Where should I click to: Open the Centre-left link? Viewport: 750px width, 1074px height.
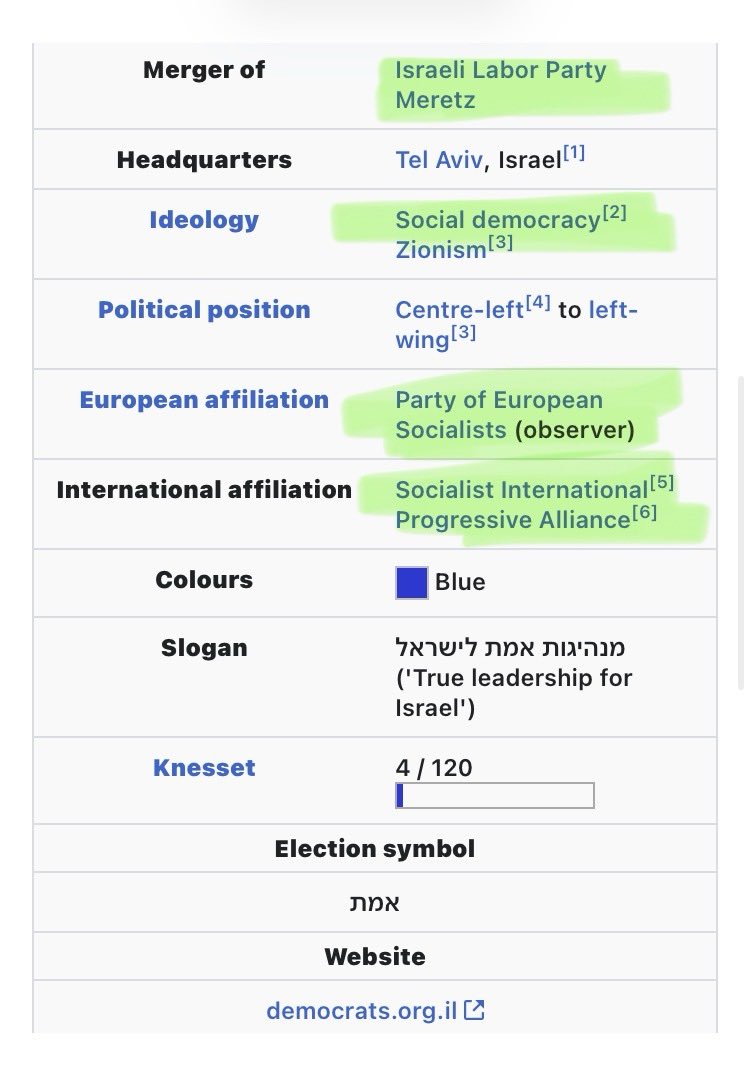pos(460,310)
